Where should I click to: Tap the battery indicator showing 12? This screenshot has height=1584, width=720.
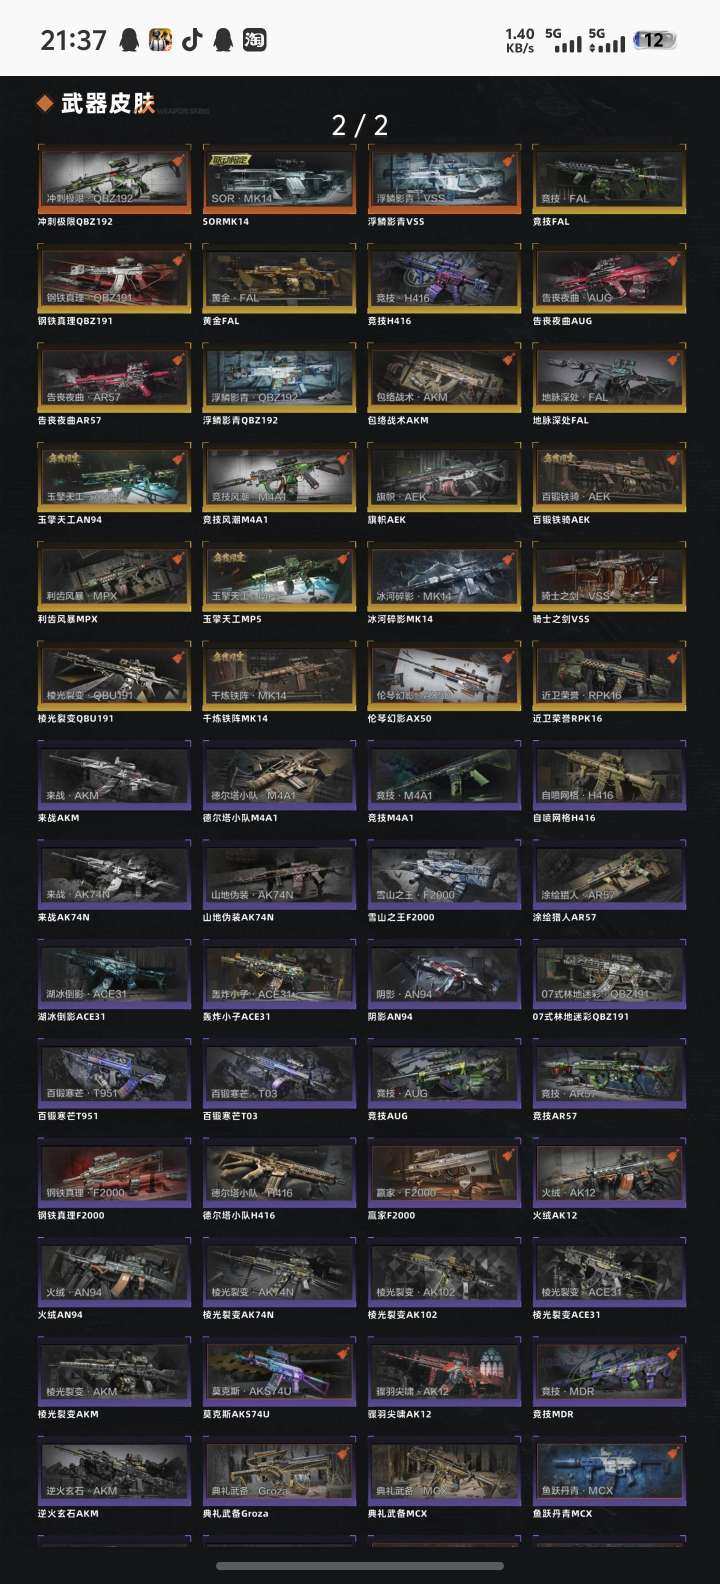(x=654, y=40)
